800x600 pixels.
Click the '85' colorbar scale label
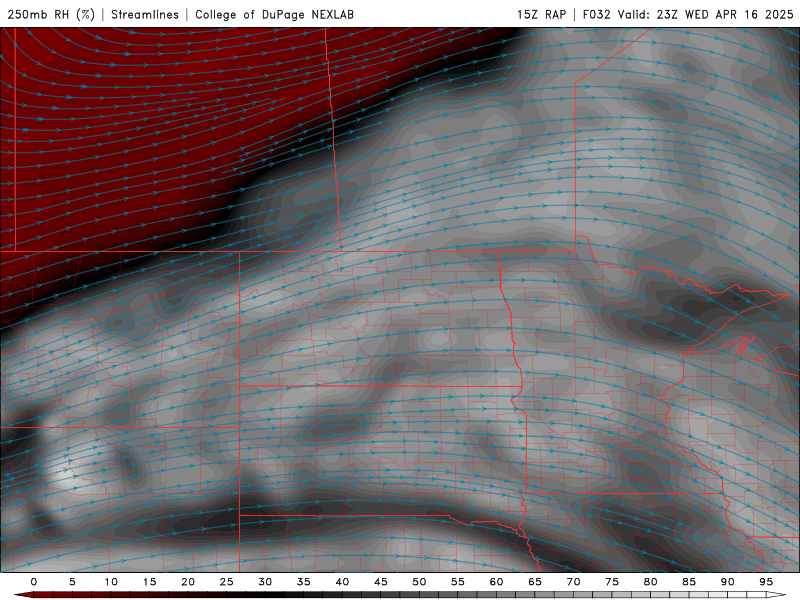[689, 582]
